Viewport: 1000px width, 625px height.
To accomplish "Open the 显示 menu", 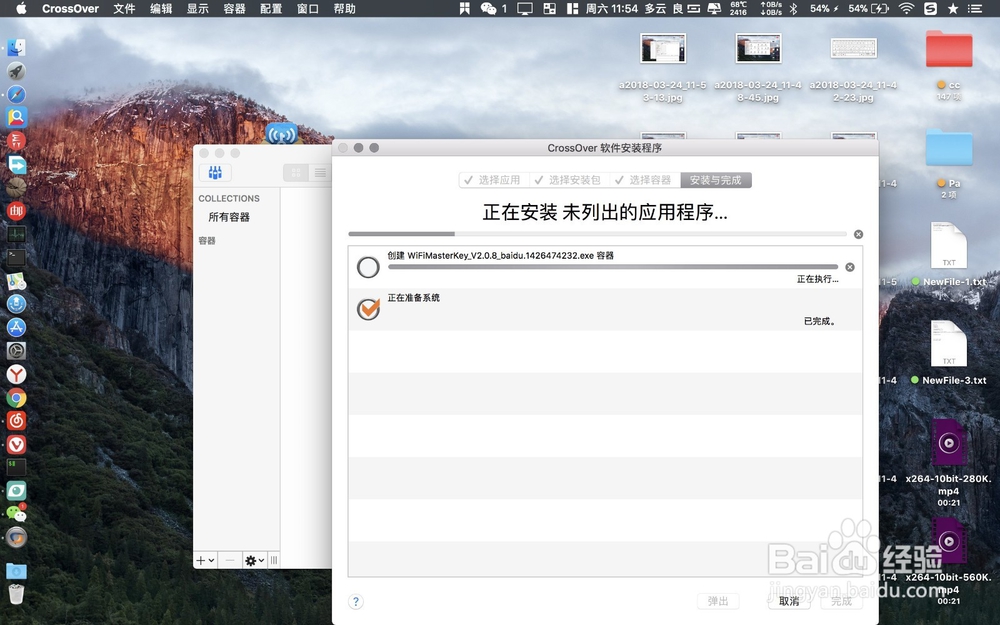I will (x=198, y=8).
